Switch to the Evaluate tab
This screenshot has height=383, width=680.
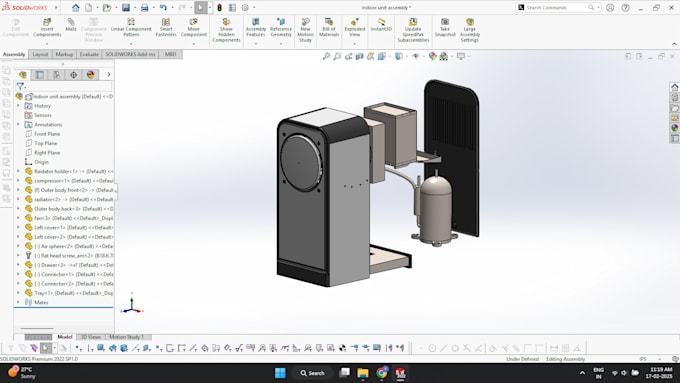pyautogui.click(x=89, y=54)
